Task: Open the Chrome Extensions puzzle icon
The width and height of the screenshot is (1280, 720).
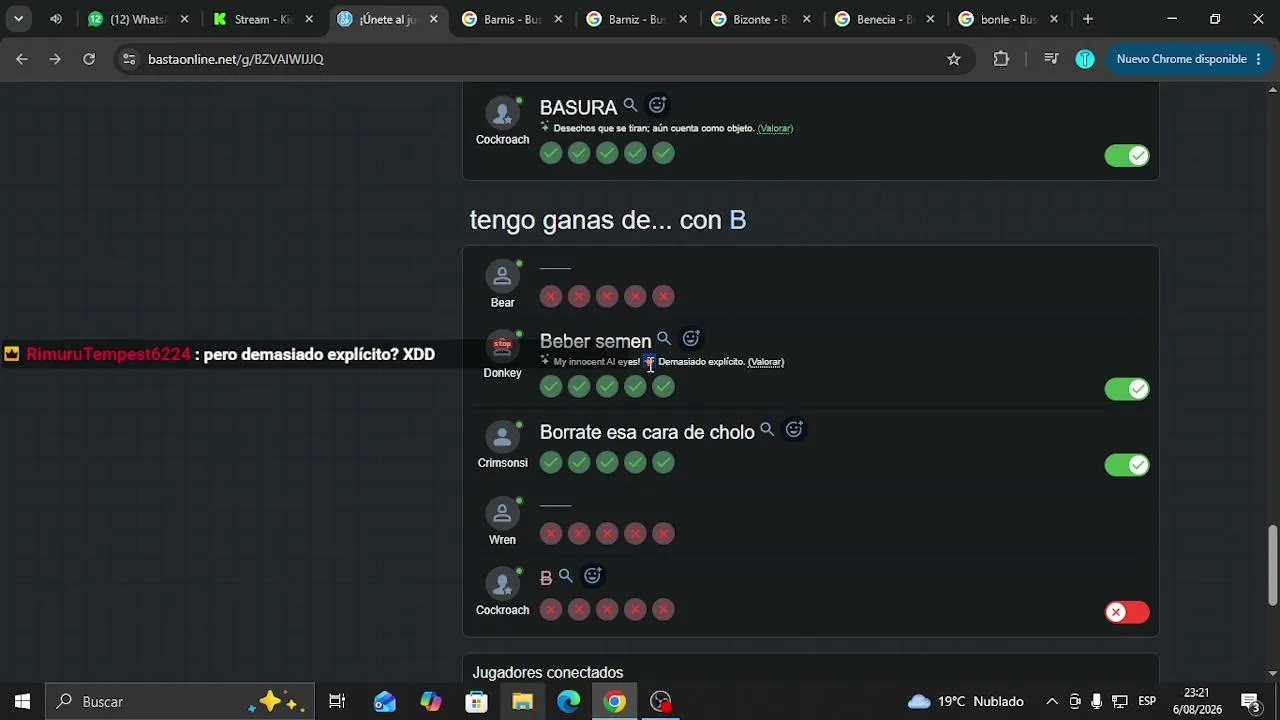Action: pyautogui.click(x=1001, y=59)
